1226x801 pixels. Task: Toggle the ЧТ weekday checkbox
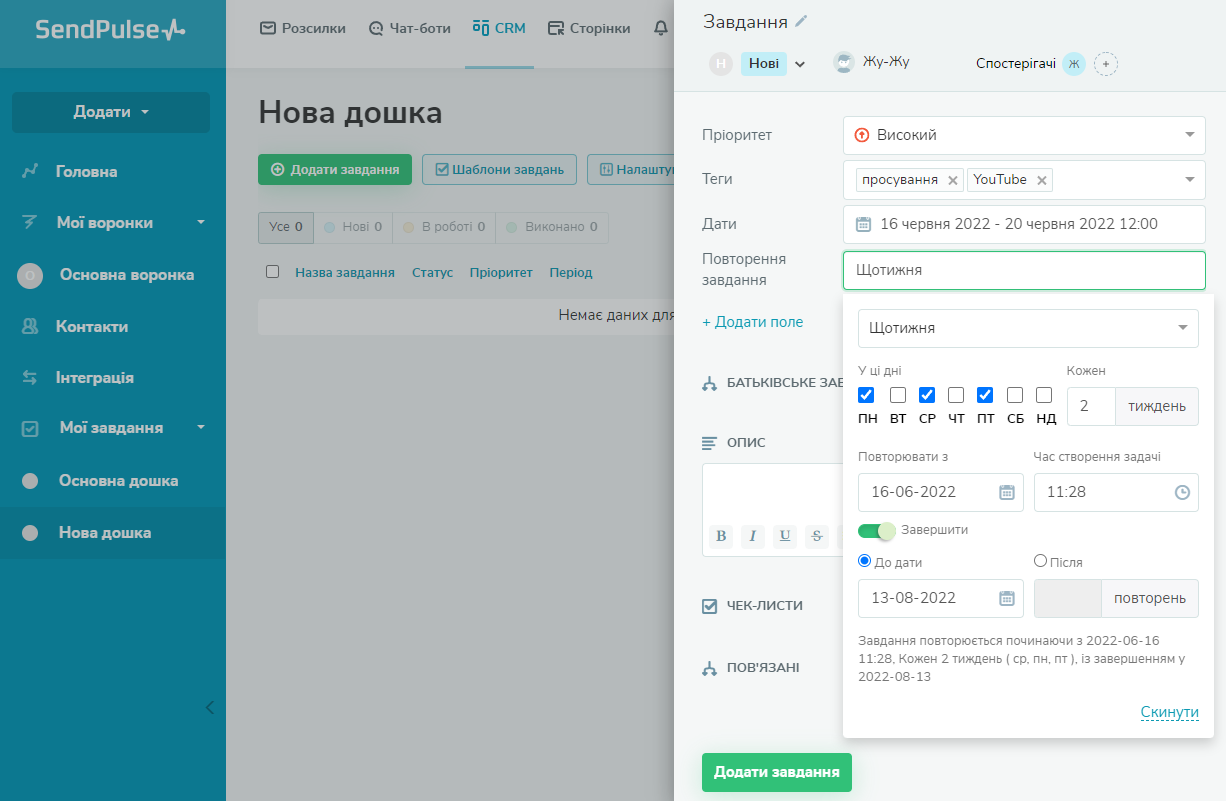[956, 395]
